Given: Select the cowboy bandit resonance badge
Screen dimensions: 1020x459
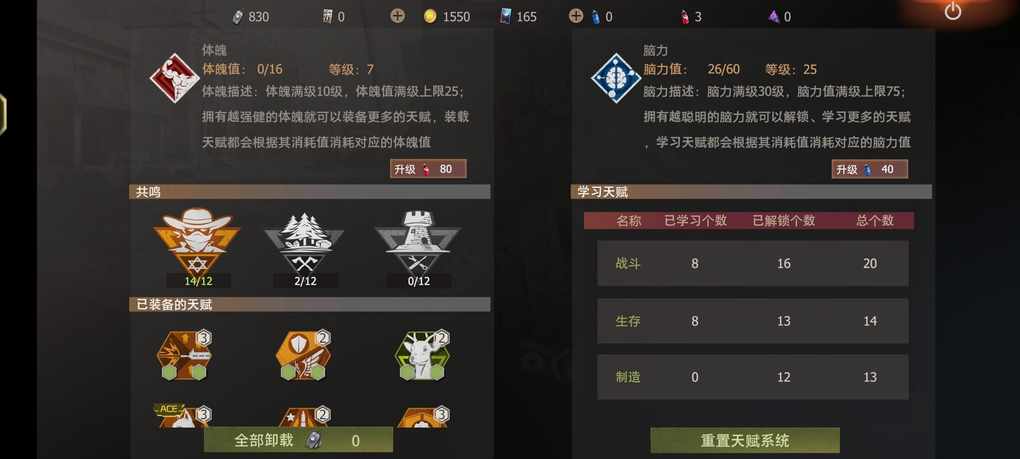Looking at the screenshot, I should click(x=196, y=240).
